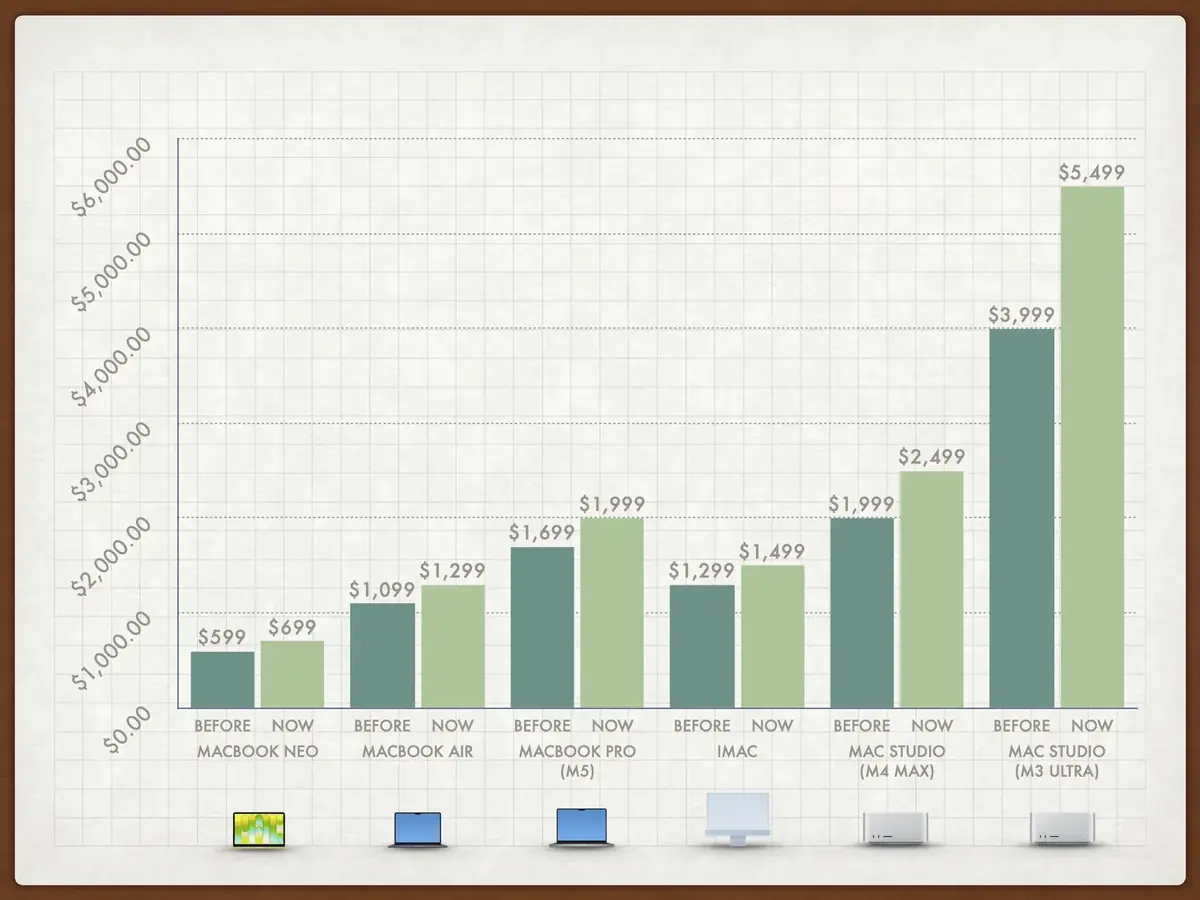The image size is (1200, 900).
Task: Click the $1,499 iMac now bar
Action: (x=772, y=637)
